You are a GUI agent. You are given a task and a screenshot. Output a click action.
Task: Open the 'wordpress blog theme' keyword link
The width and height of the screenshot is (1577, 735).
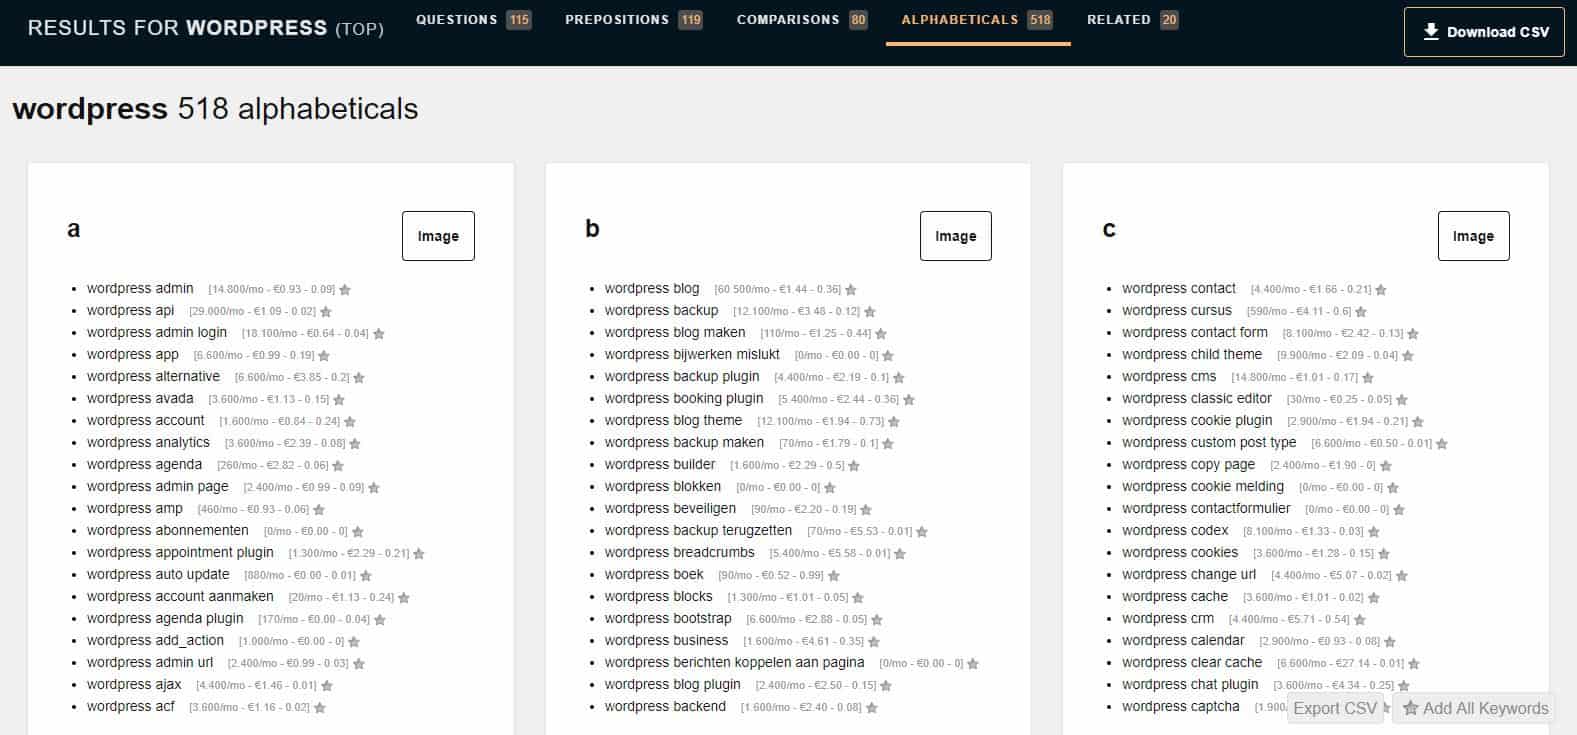coord(673,420)
